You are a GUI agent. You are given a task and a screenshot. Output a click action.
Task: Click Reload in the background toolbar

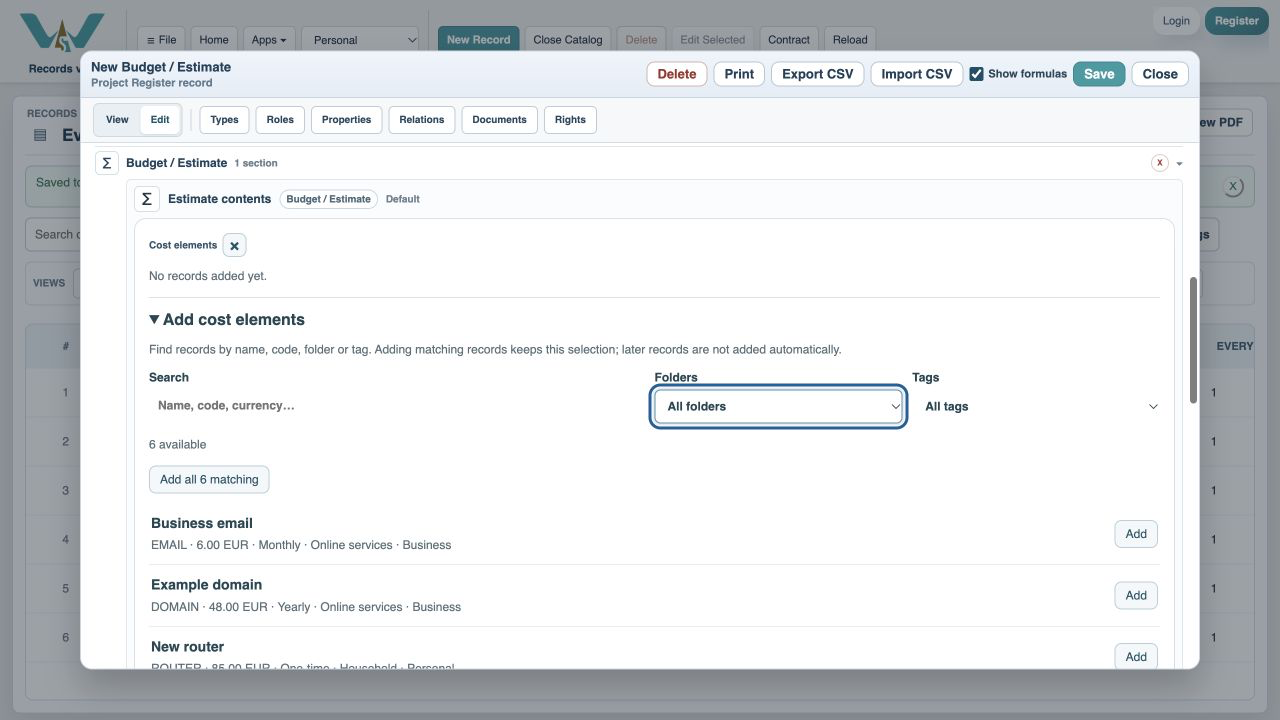pyautogui.click(x=850, y=40)
